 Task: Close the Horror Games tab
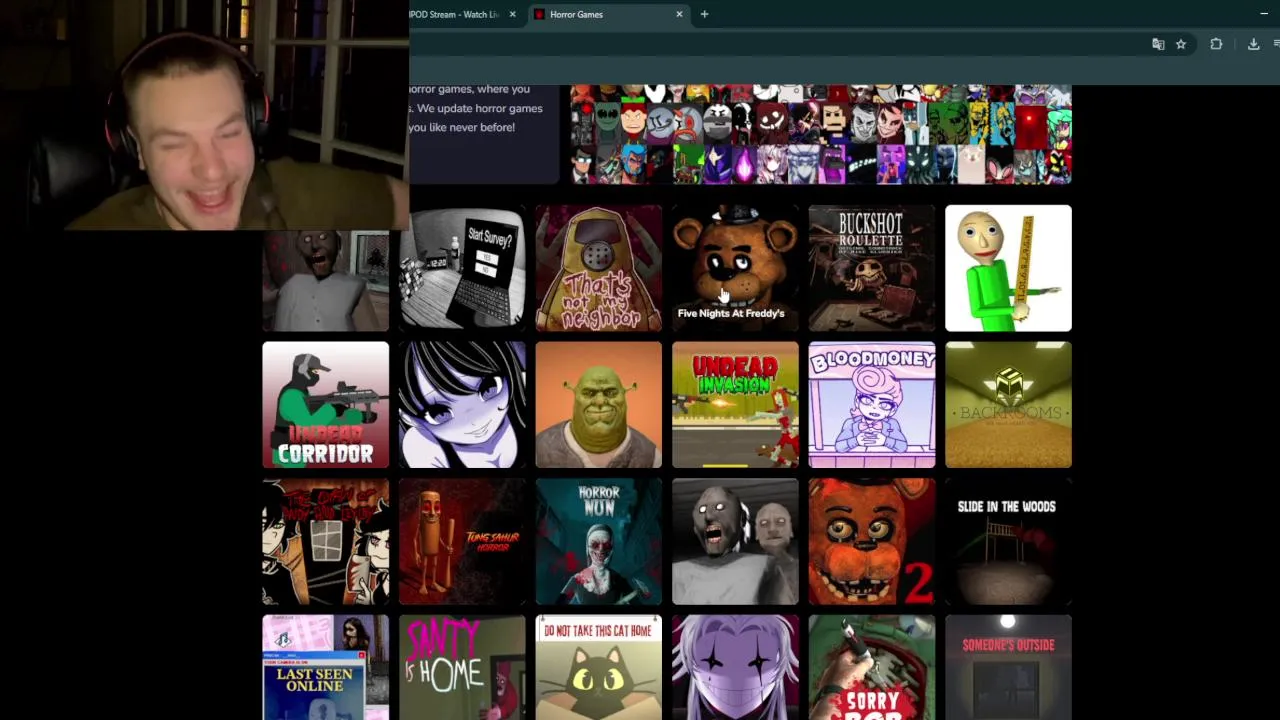679,14
